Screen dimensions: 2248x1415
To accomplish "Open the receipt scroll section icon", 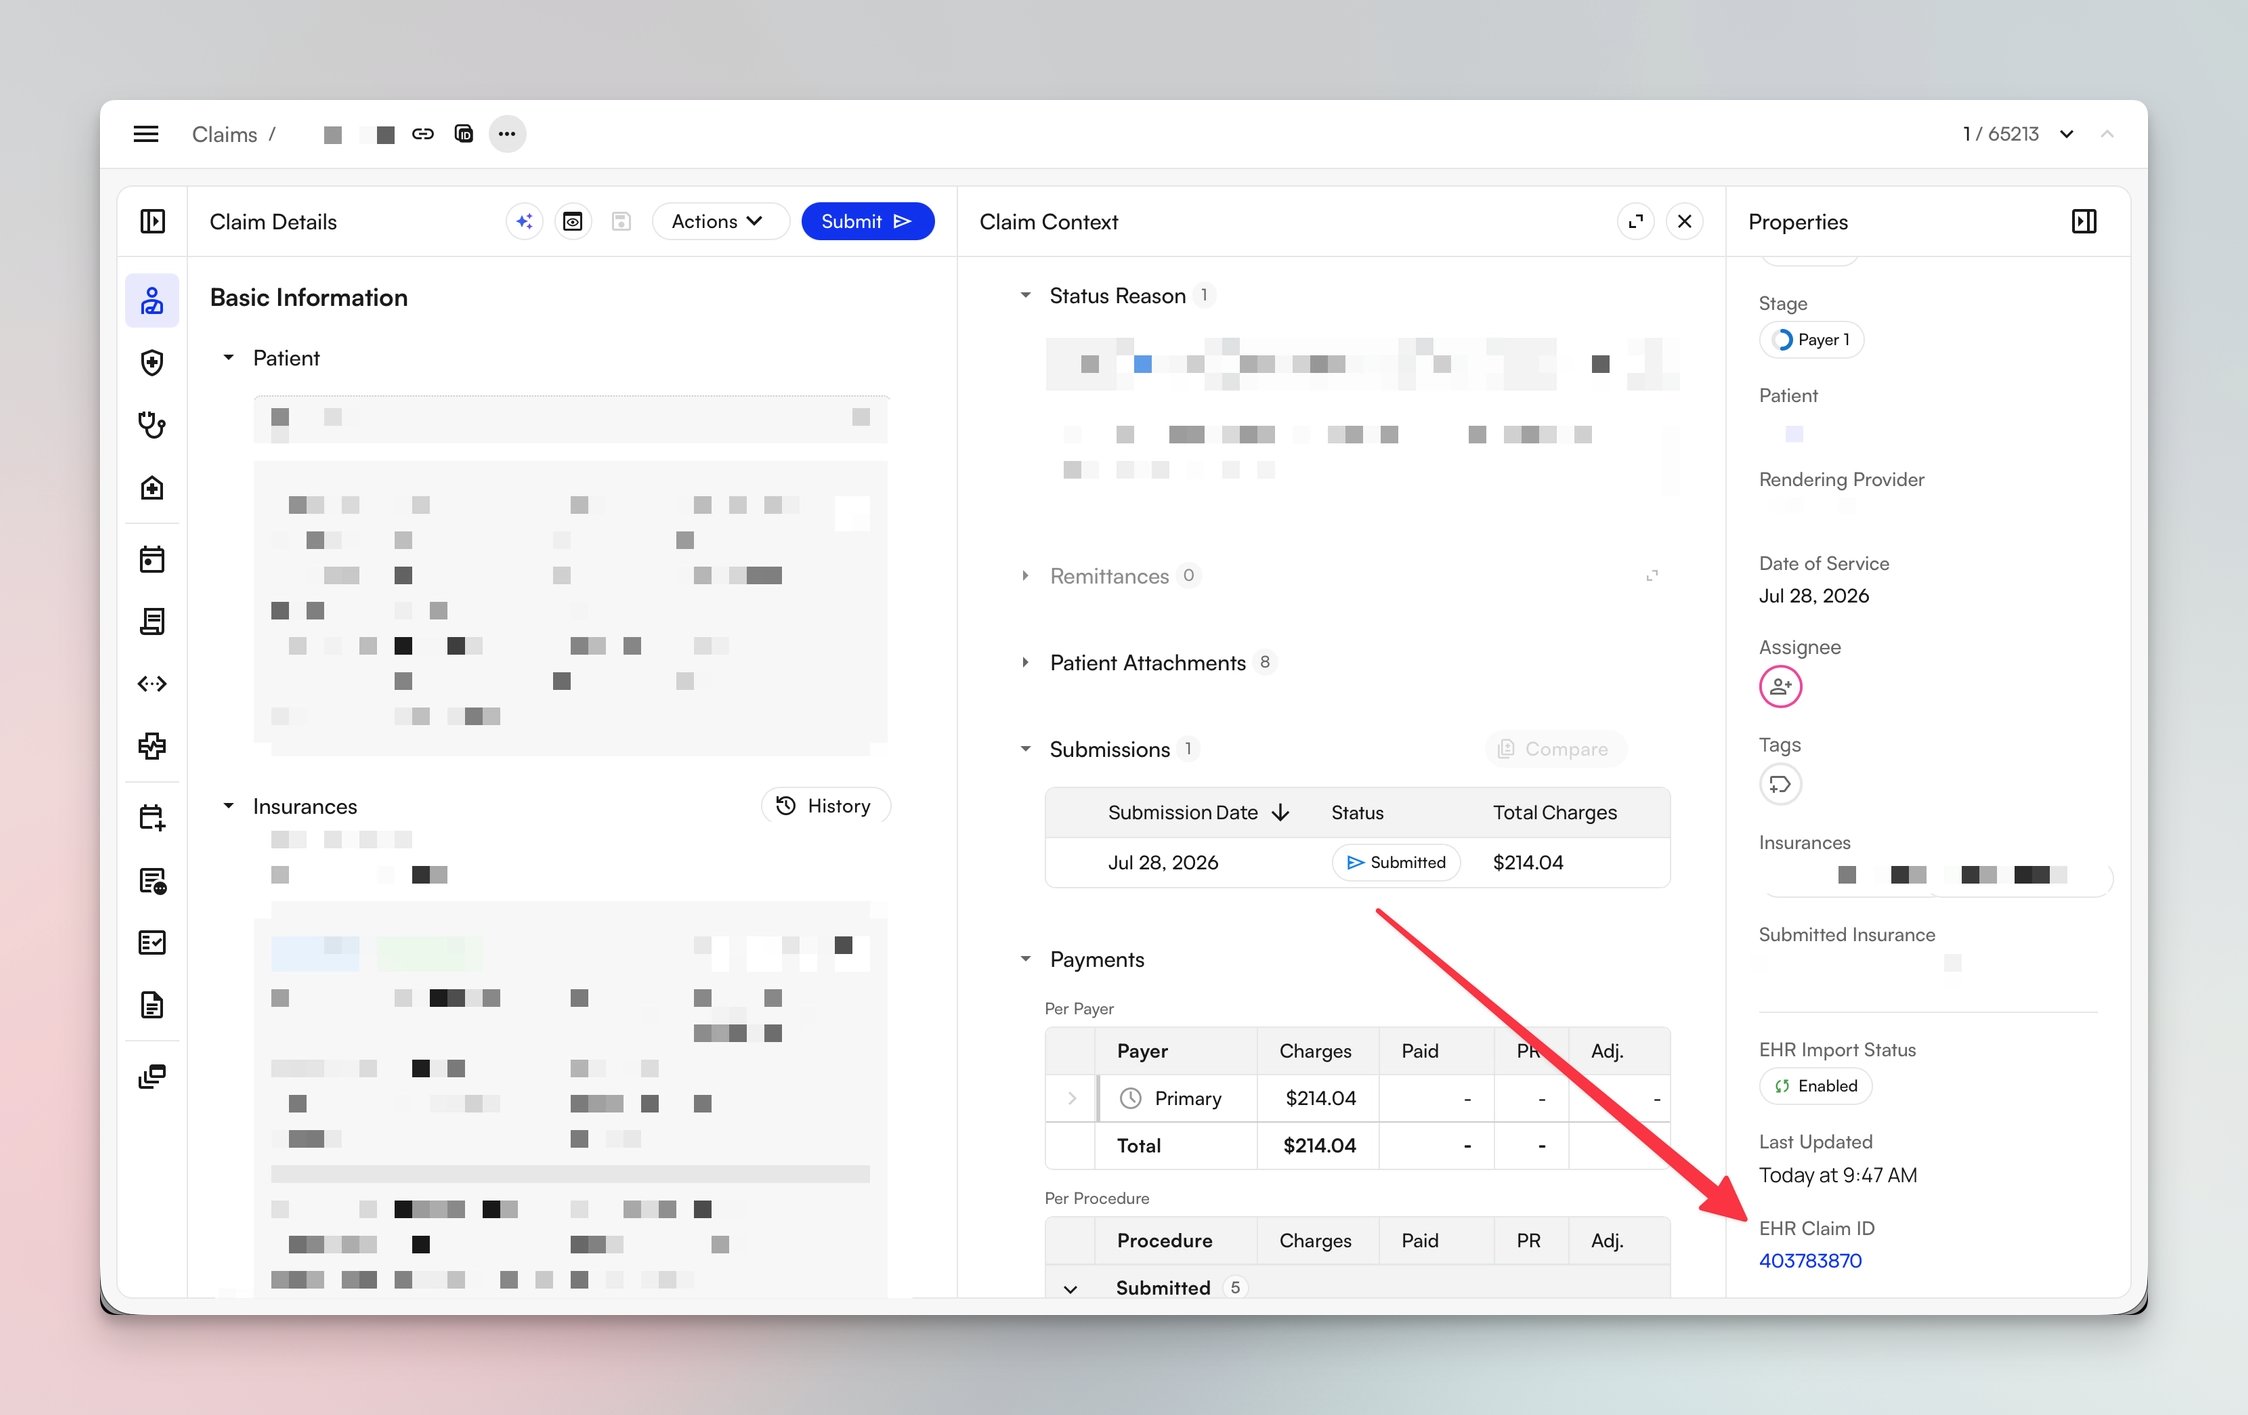I will [x=152, y=621].
